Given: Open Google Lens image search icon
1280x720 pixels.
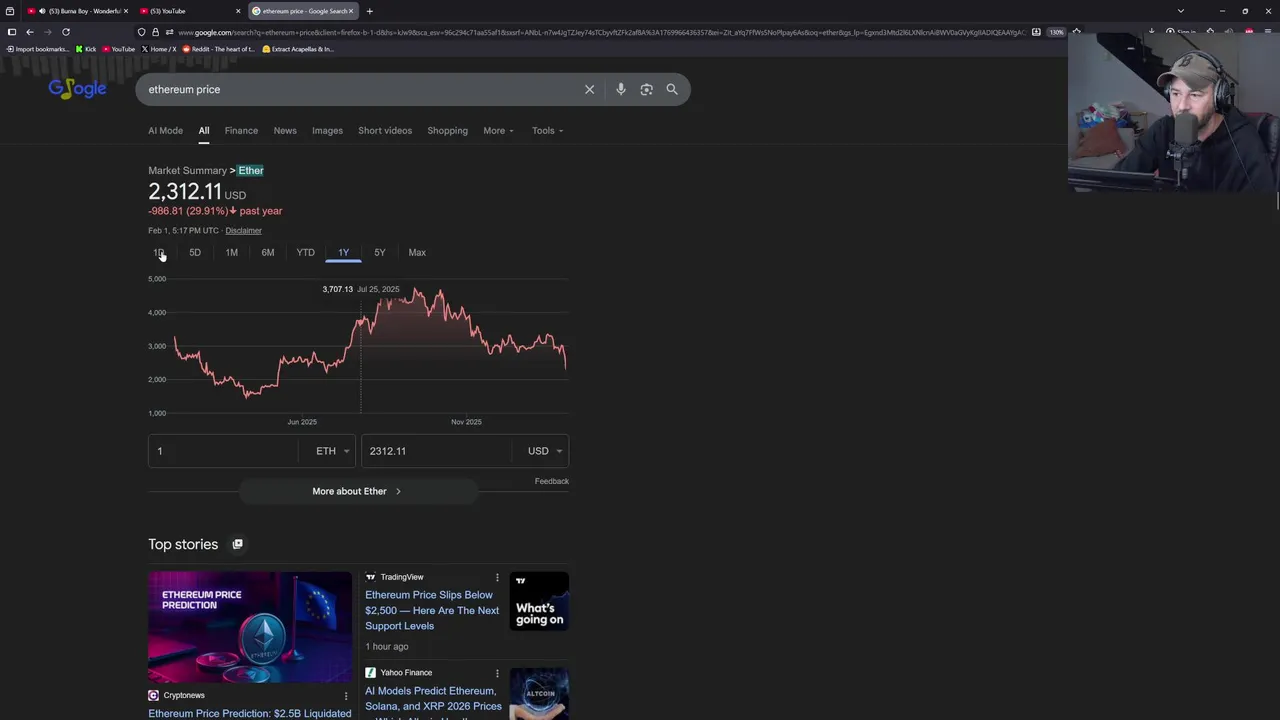Looking at the screenshot, I should click(x=646, y=89).
